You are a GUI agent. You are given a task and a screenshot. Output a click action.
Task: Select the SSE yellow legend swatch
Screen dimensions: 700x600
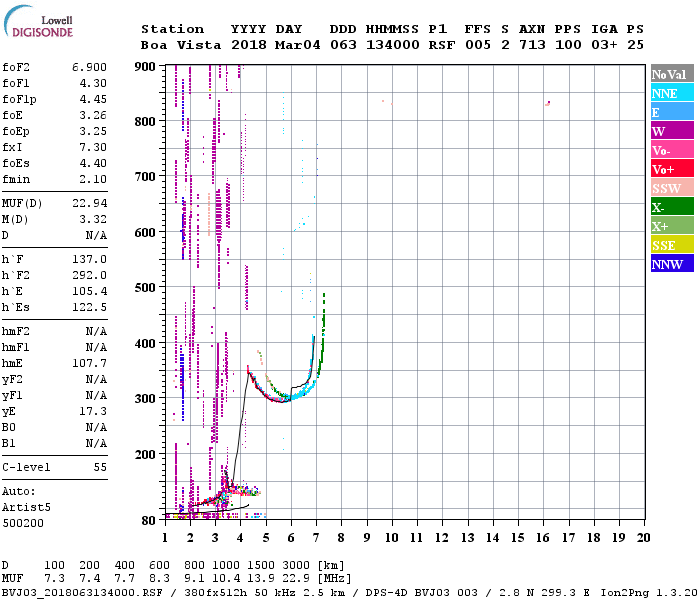672,244
